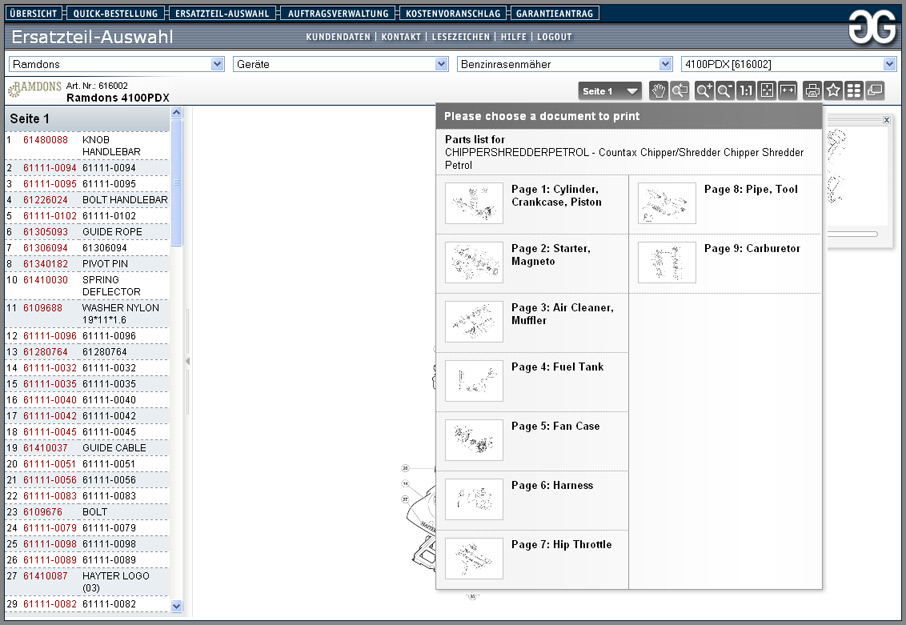Click part number 61410030
906x625 pixels.
tap(46, 280)
